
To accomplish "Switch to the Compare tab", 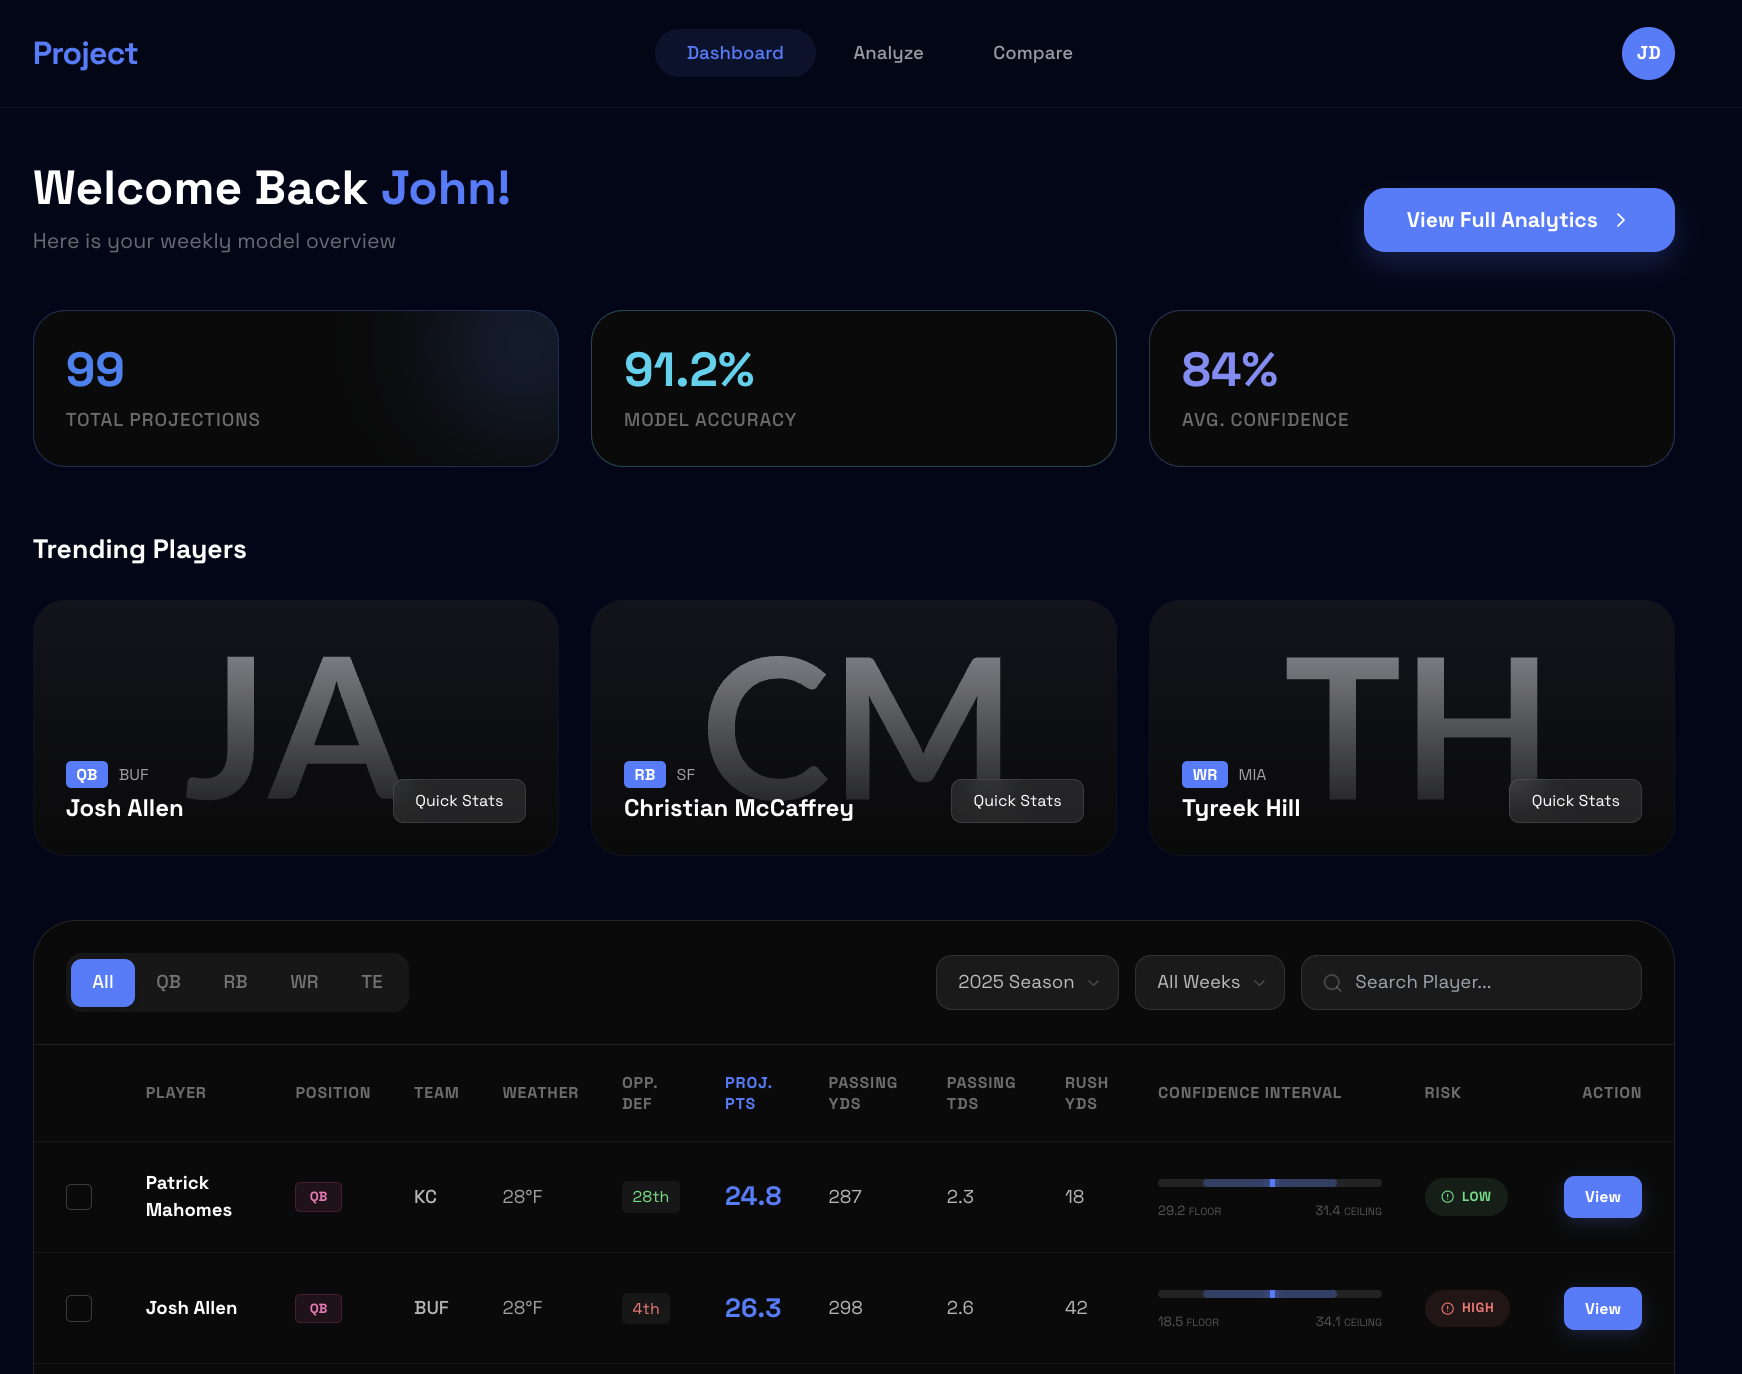I will pyautogui.click(x=1033, y=53).
